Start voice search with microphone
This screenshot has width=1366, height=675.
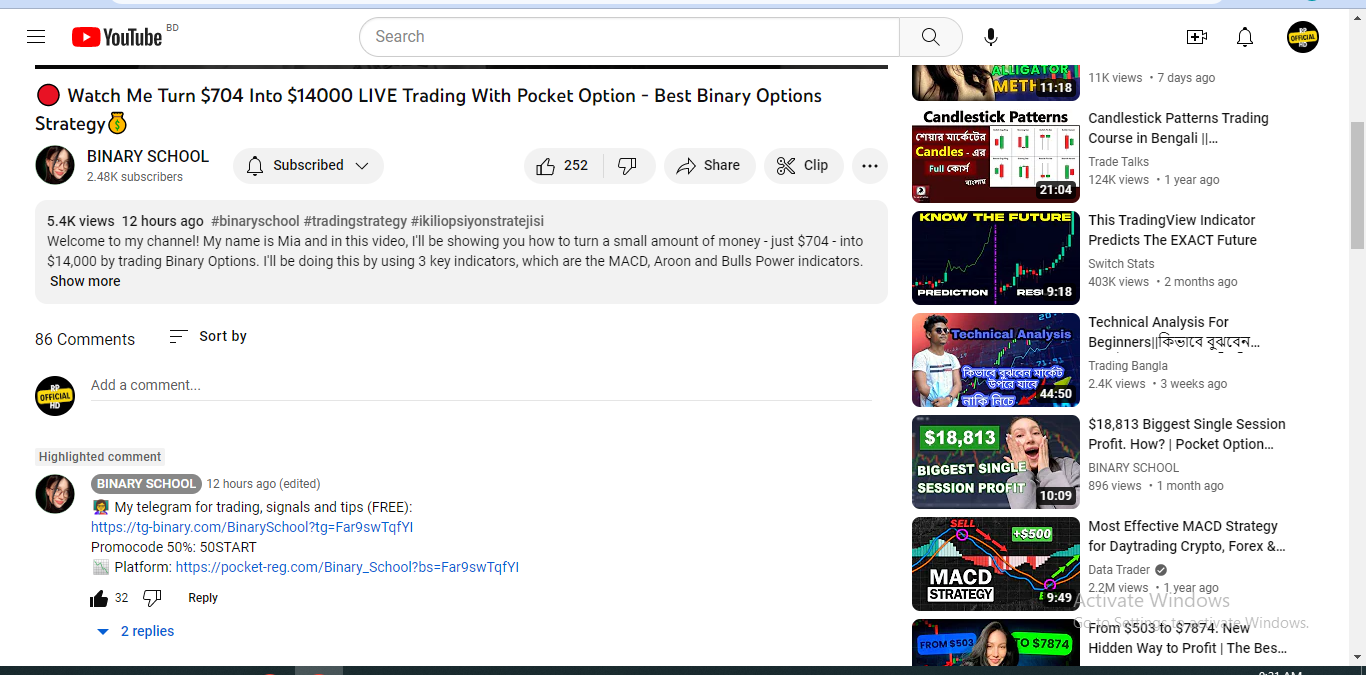pyautogui.click(x=990, y=37)
